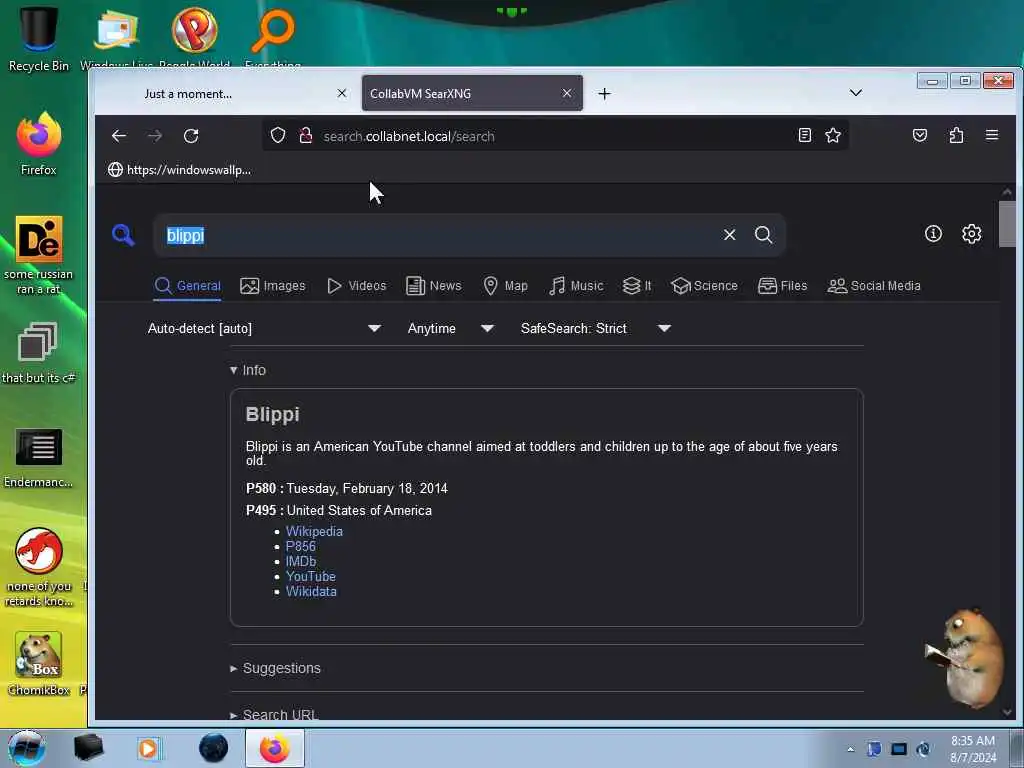Open SearXNG about info icon
The image size is (1024, 768).
[x=933, y=233]
